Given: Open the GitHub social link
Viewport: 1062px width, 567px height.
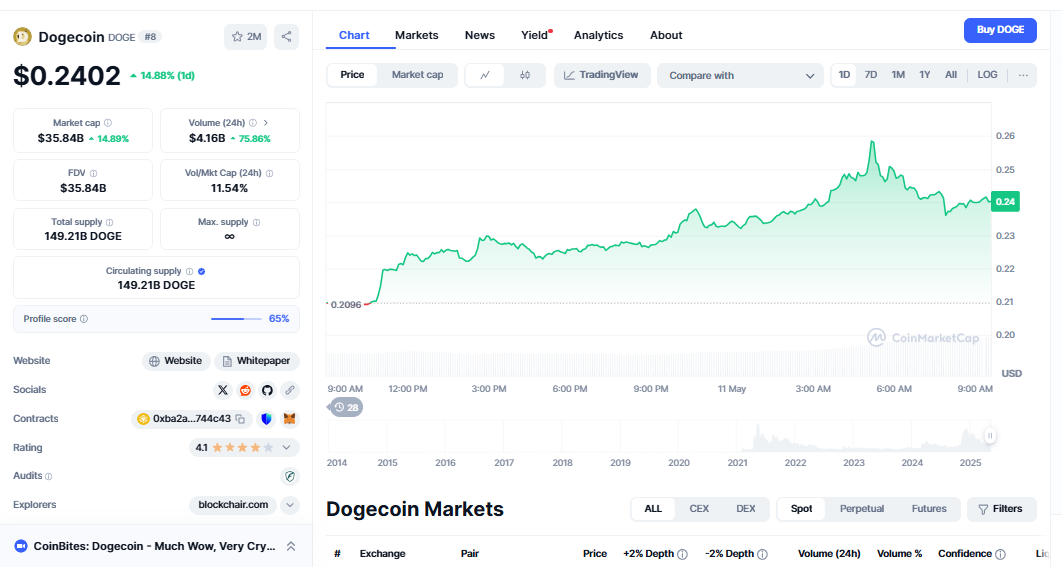Looking at the screenshot, I should [x=268, y=390].
